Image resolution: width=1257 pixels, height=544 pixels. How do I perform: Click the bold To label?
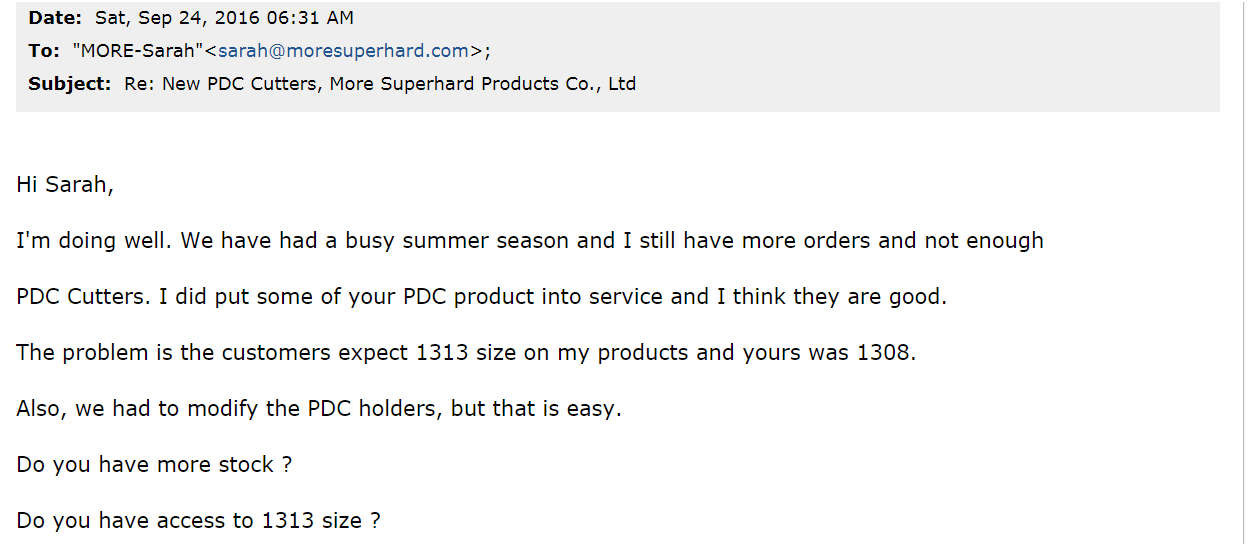coord(44,51)
